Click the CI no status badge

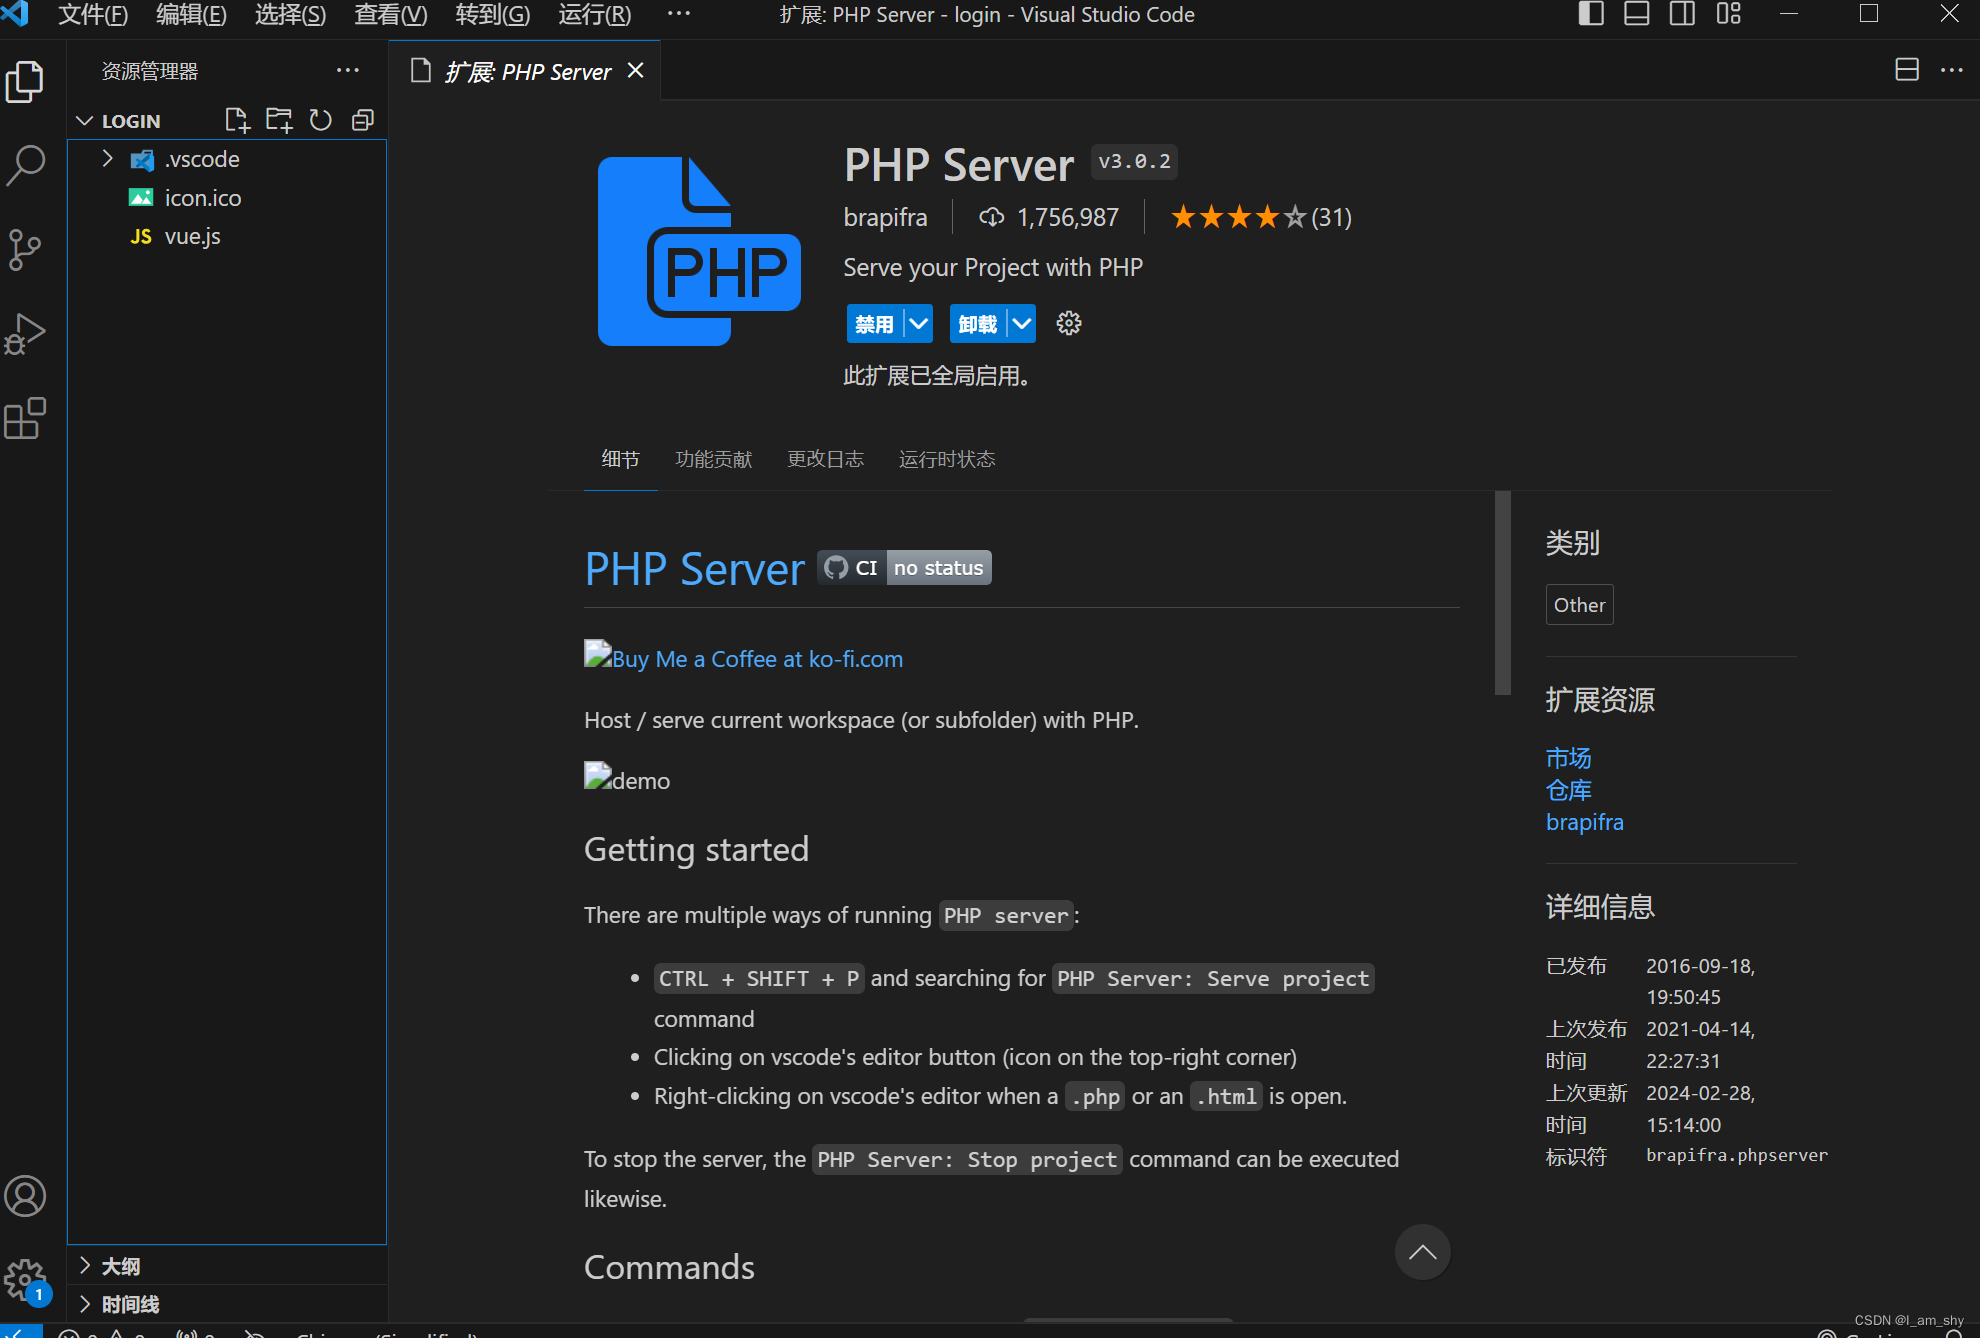[x=905, y=568]
